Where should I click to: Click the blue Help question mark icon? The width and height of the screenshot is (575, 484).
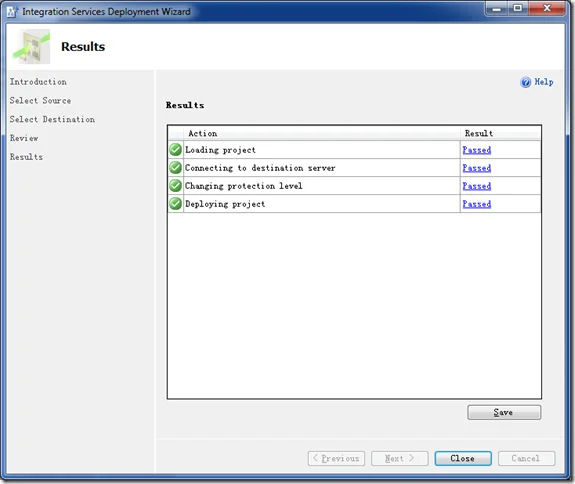[x=525, y=82]
